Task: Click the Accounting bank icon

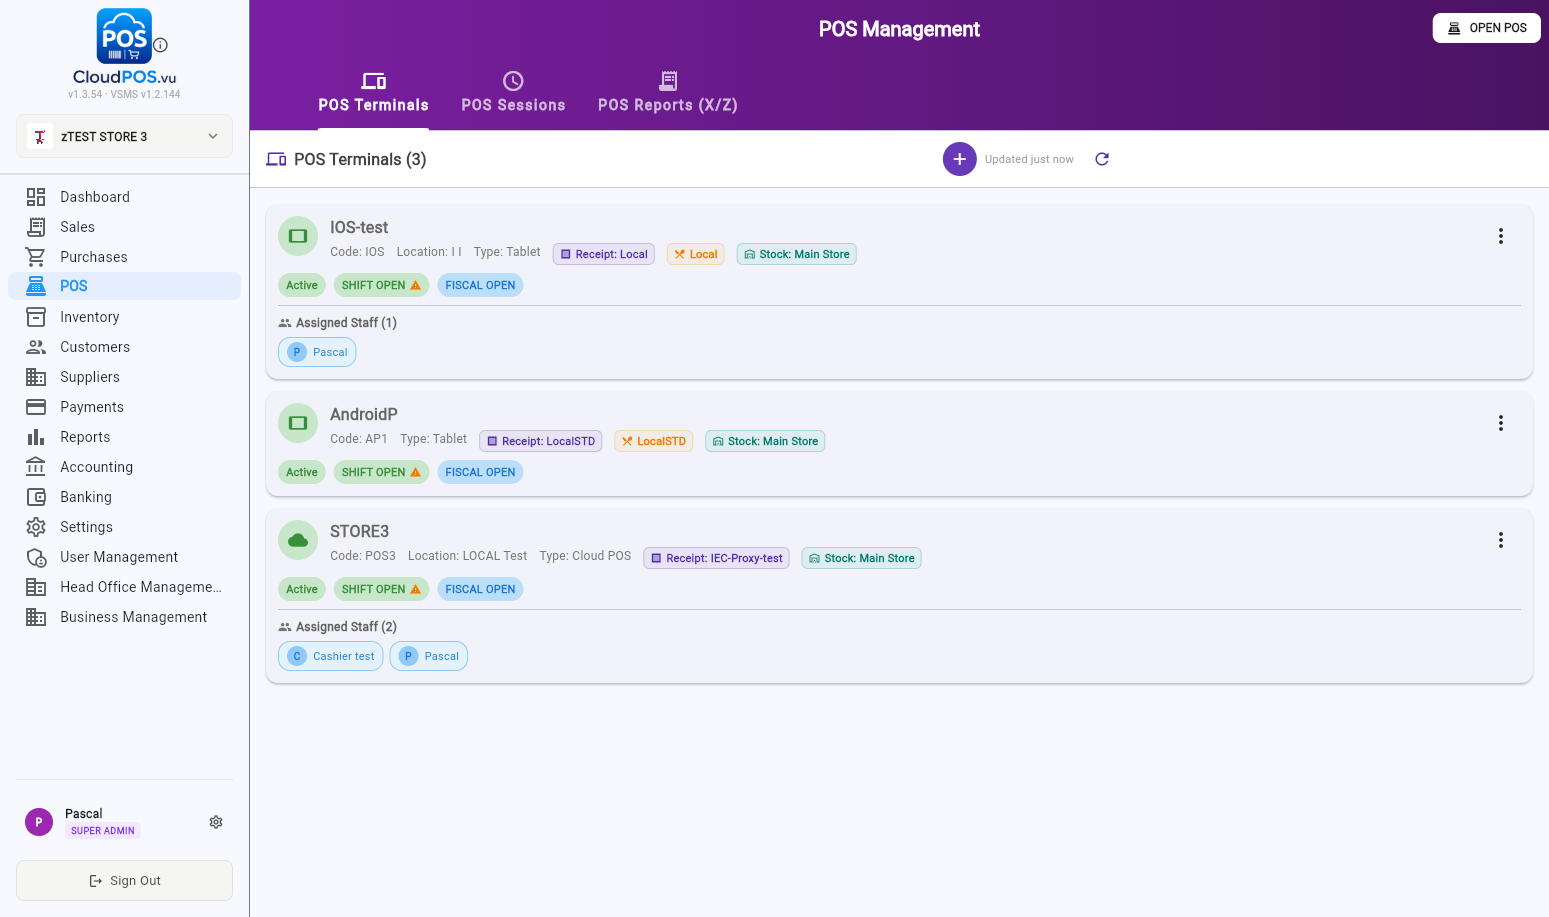Action: tap(36, 467)
